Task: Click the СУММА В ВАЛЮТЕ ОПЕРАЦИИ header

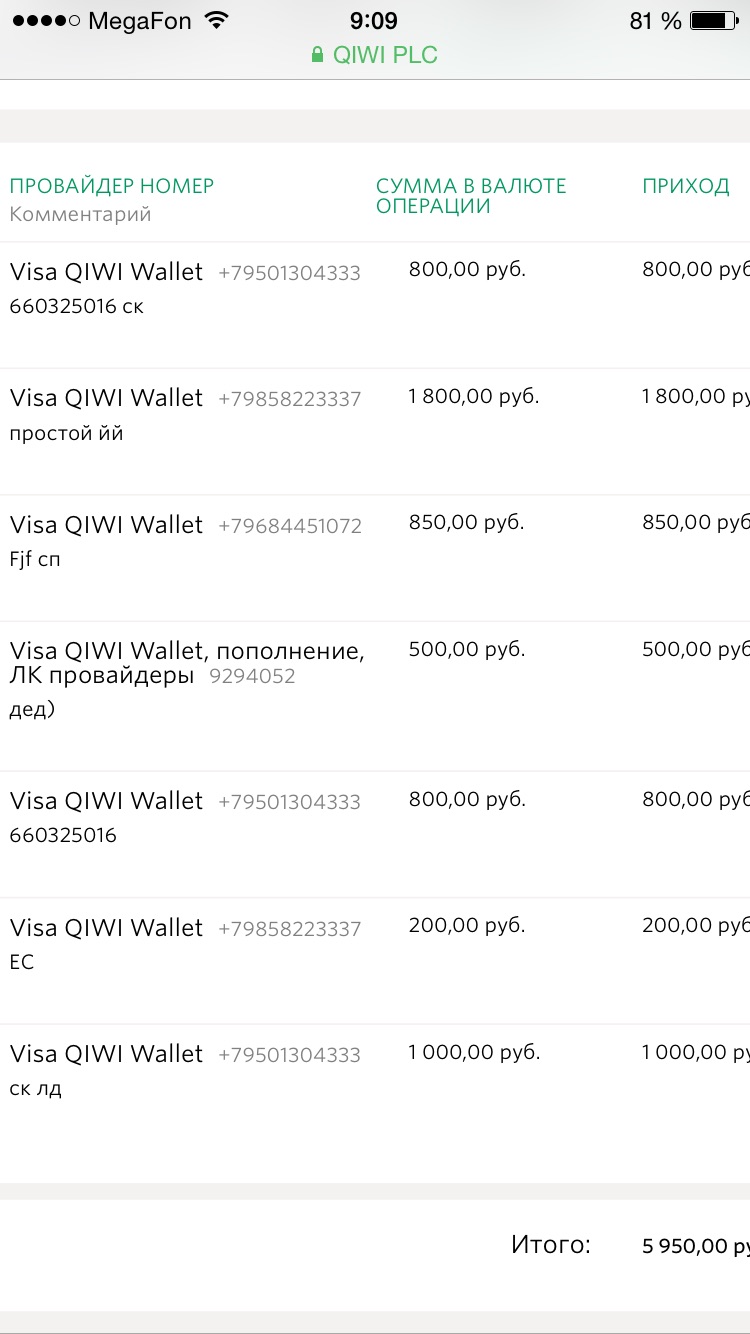Action: pyautogui.click(x=471, y=196)
